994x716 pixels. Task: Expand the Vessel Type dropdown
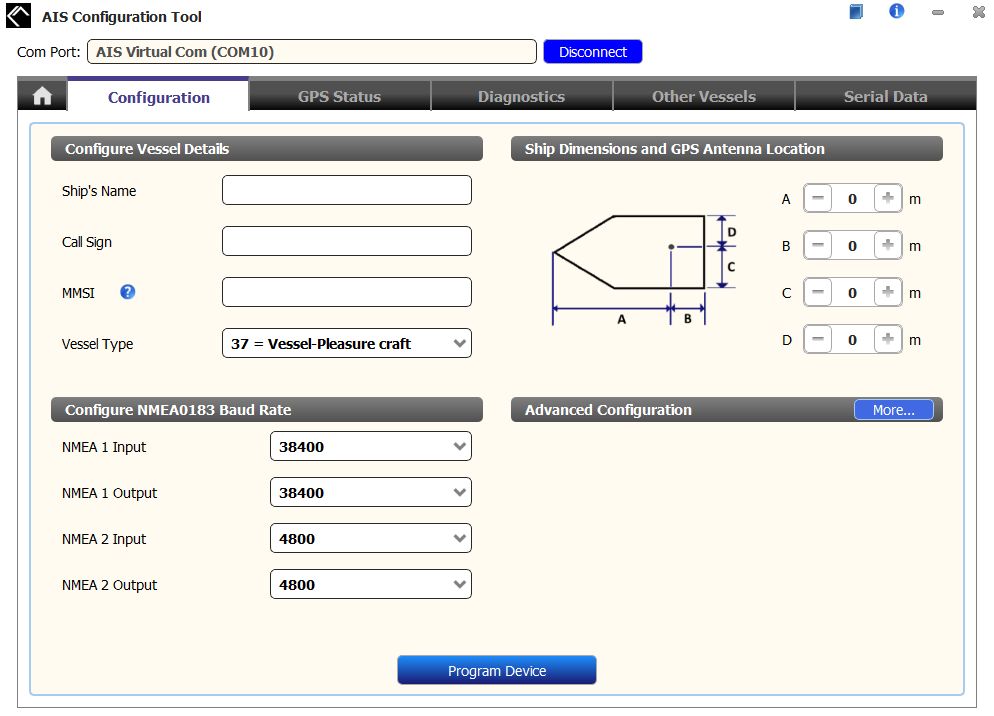coord(346,343)
